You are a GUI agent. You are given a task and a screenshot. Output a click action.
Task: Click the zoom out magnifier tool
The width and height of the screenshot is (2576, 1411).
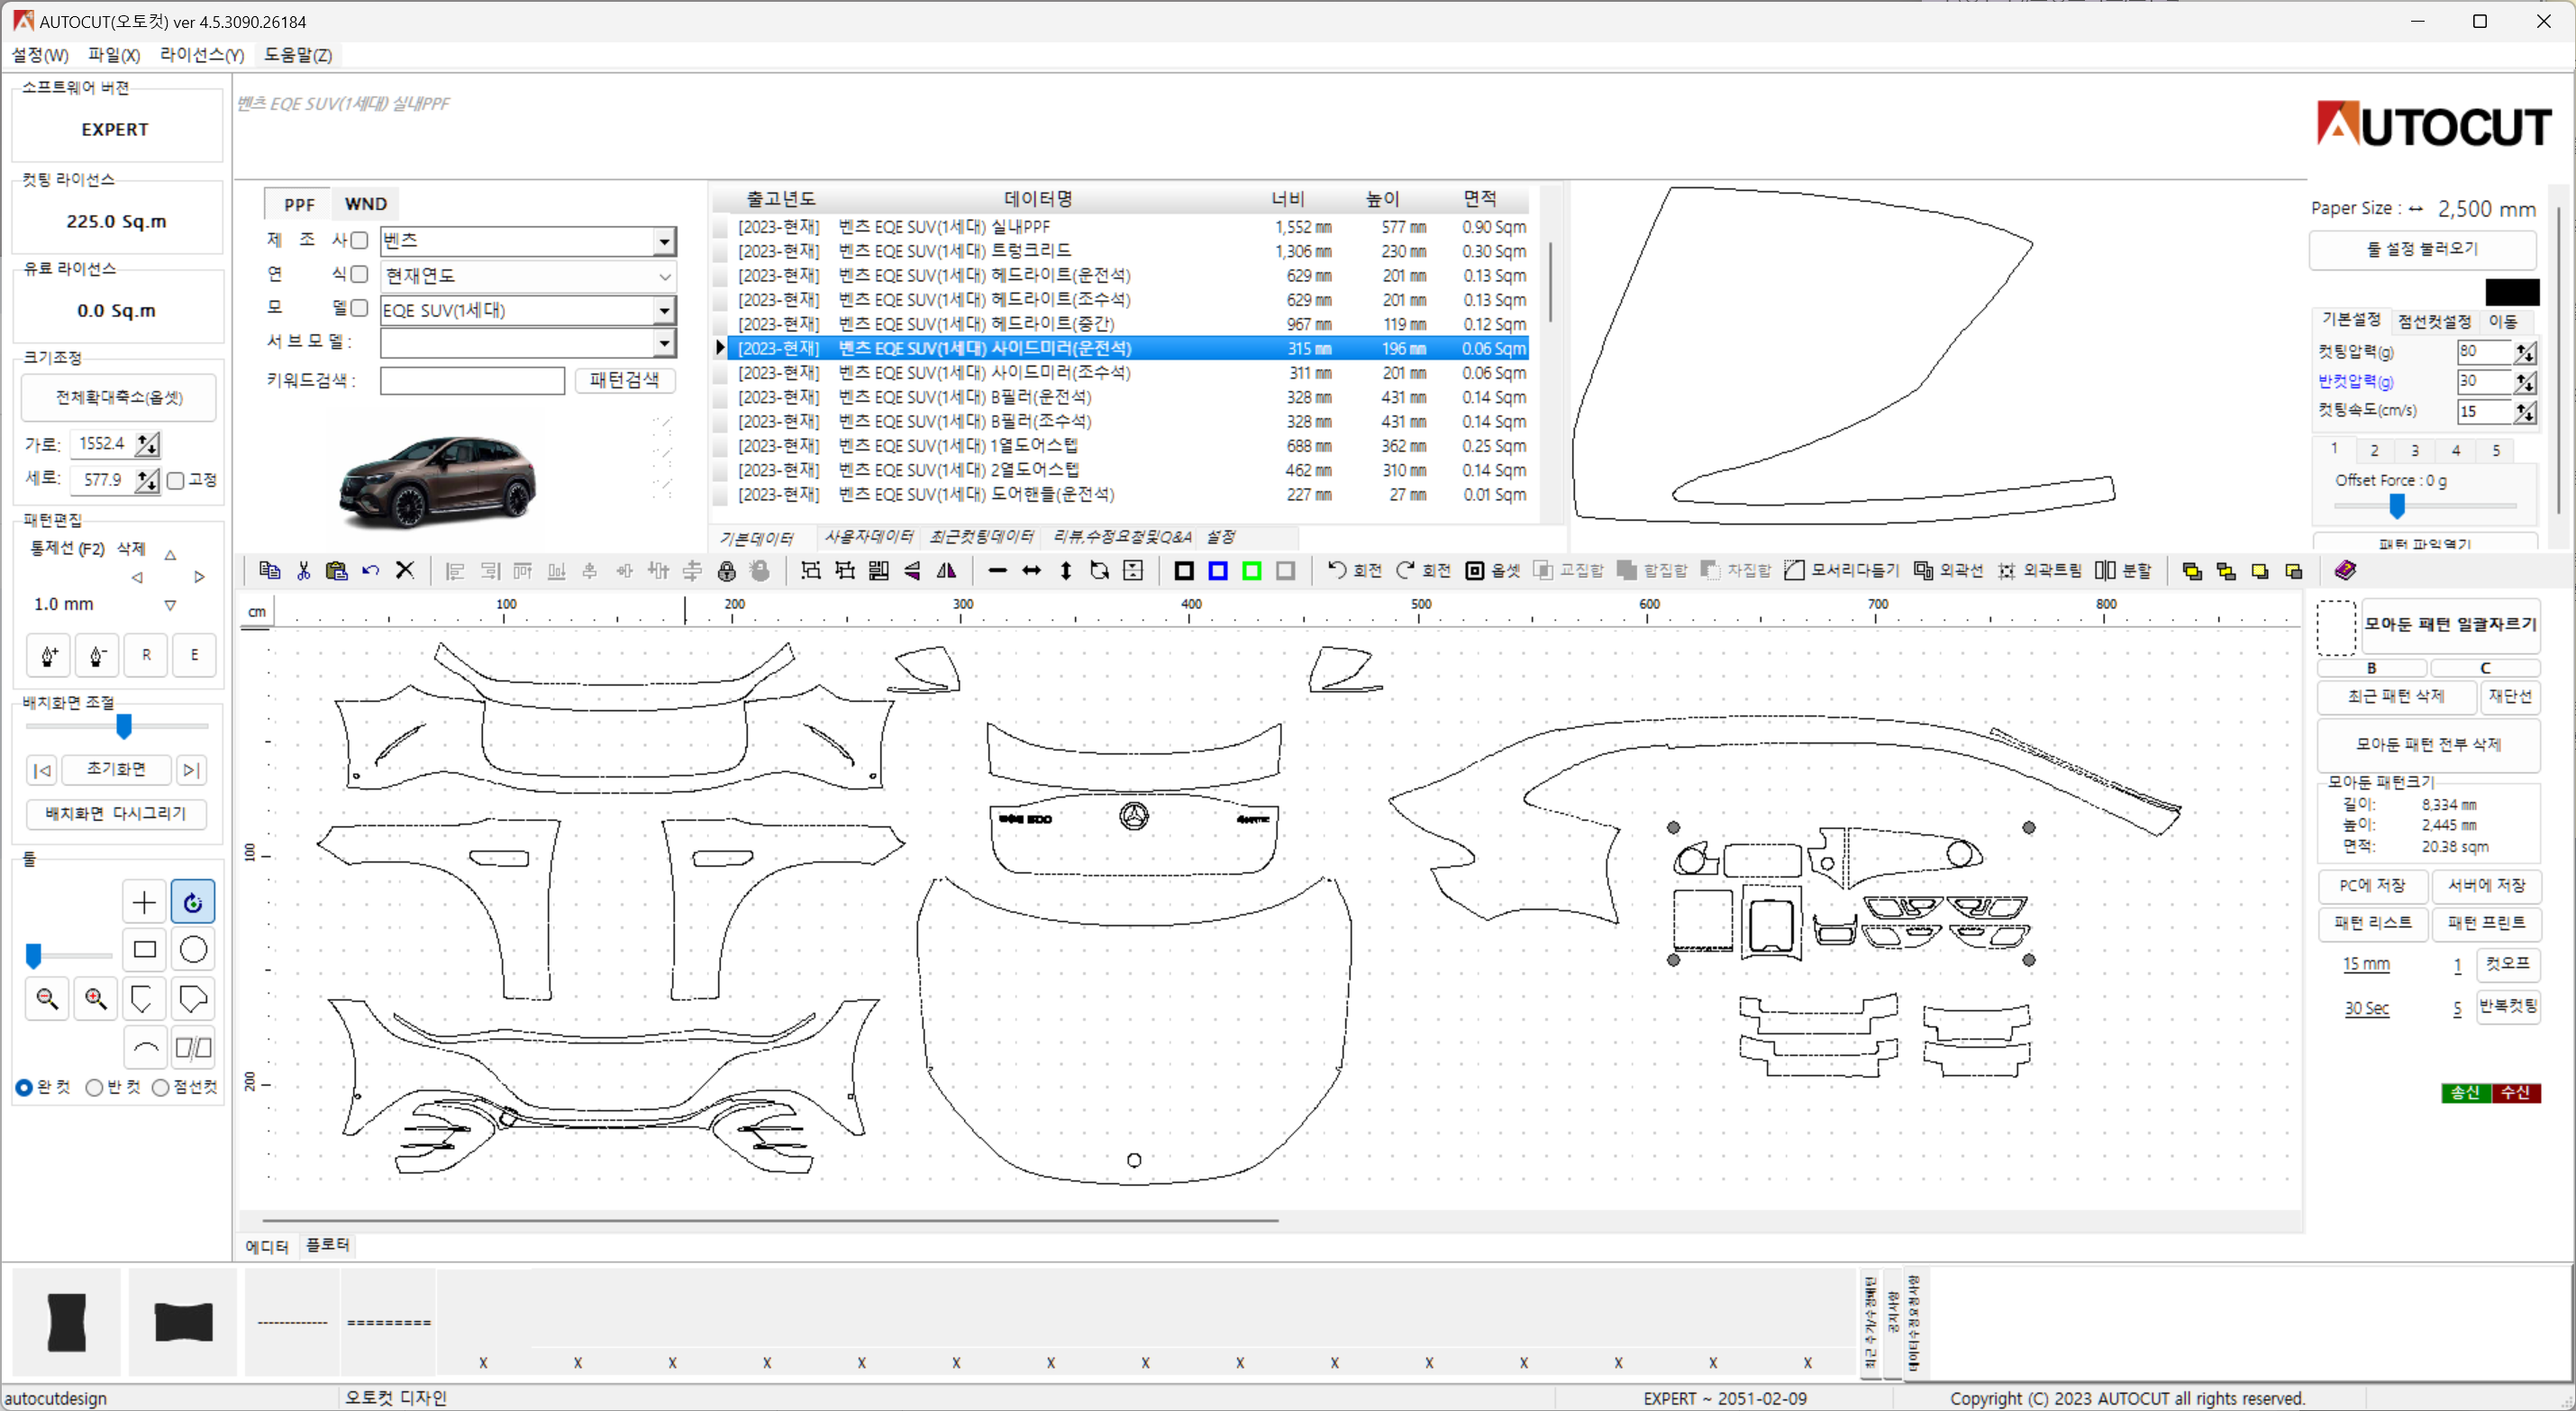tap(47, 998)
